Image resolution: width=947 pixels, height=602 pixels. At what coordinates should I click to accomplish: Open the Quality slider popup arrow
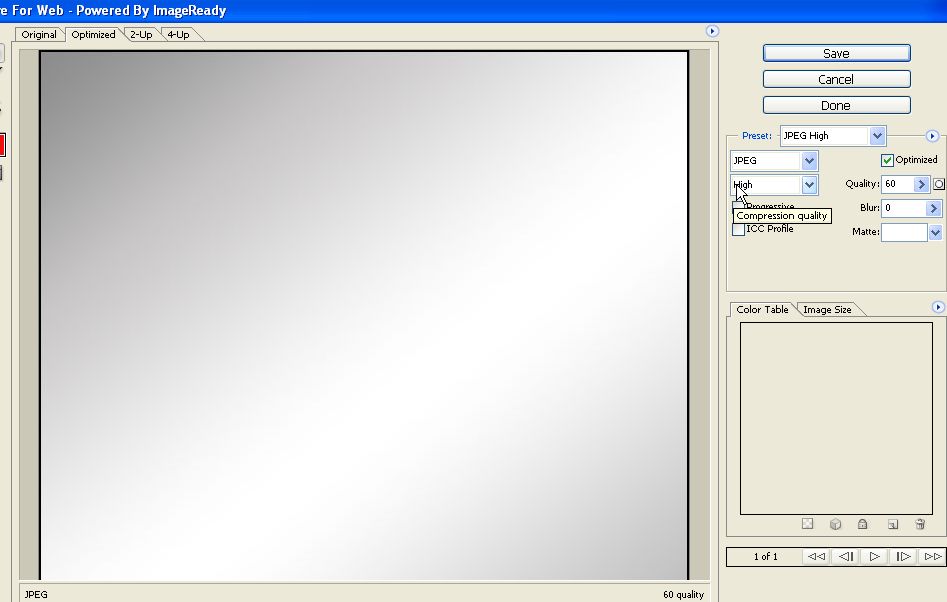pos(921,184)
